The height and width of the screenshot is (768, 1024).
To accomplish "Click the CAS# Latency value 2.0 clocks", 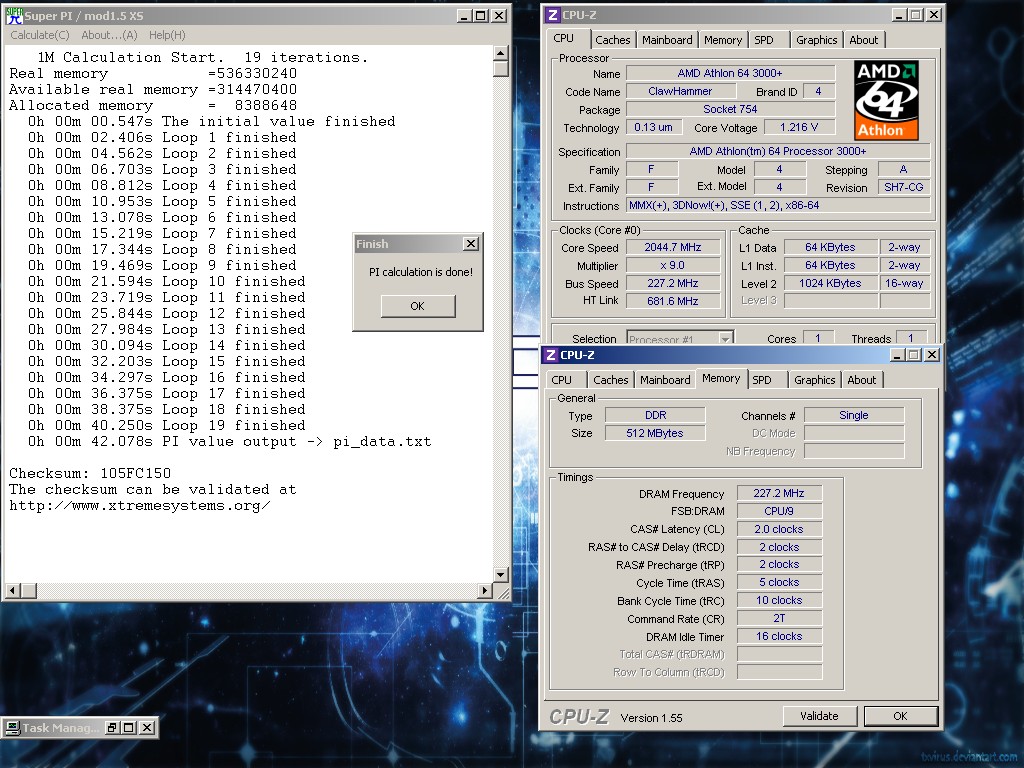I will pos(779,530).
